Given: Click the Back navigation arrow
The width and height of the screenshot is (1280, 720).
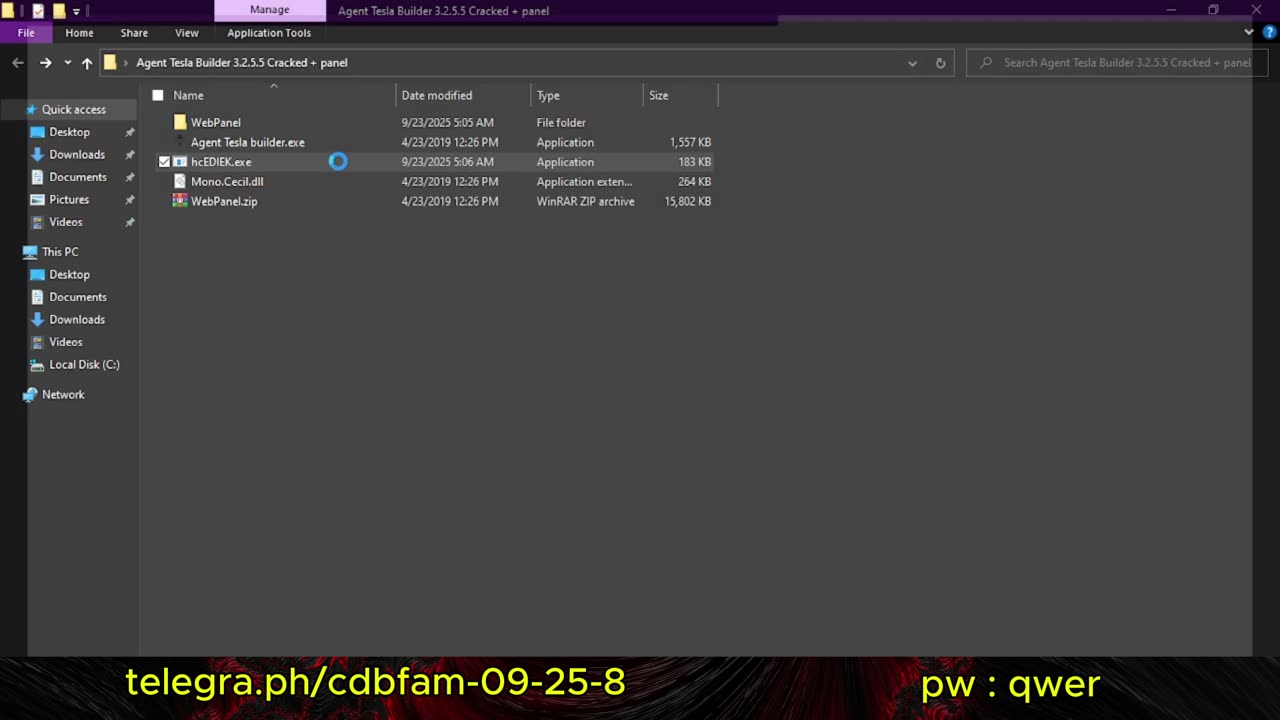Looking at the screenshot, I should click(17, 62).
